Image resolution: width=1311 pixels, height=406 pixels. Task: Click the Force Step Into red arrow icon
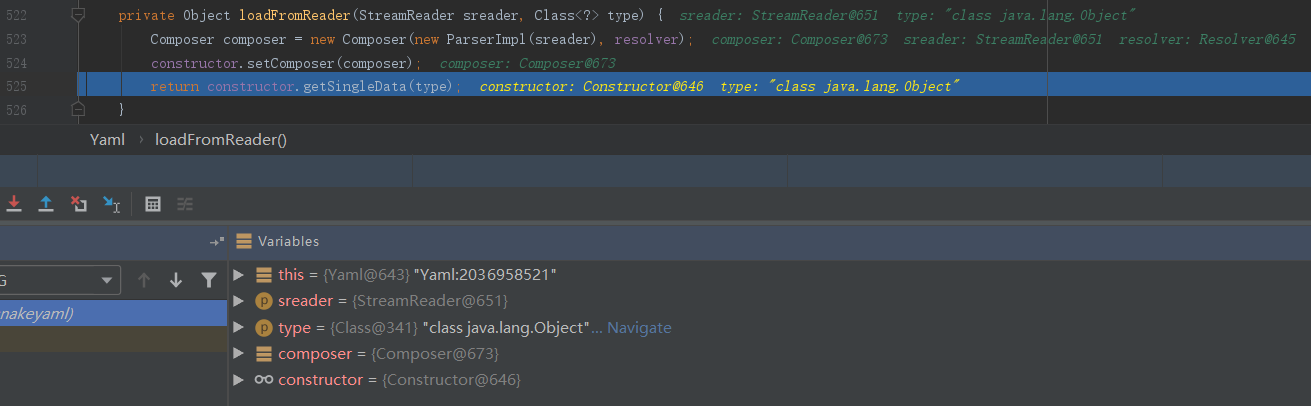coord(14,204)
